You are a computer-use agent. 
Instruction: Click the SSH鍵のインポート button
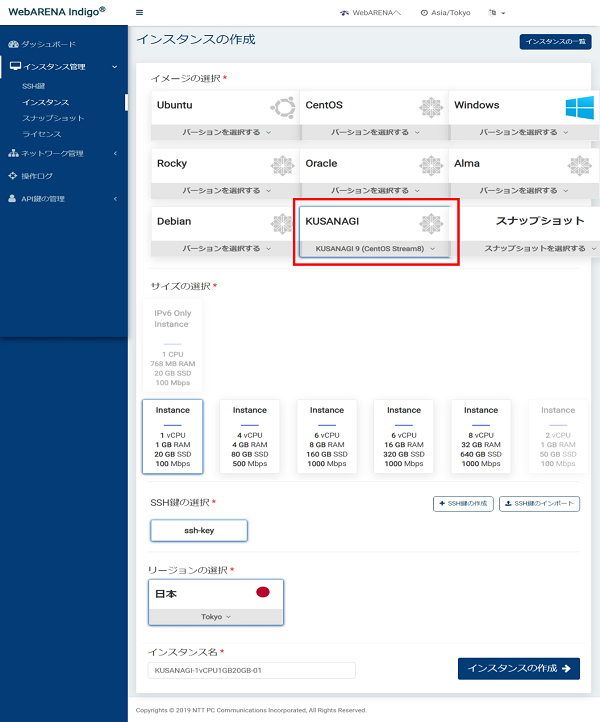[x=539, y=503]
